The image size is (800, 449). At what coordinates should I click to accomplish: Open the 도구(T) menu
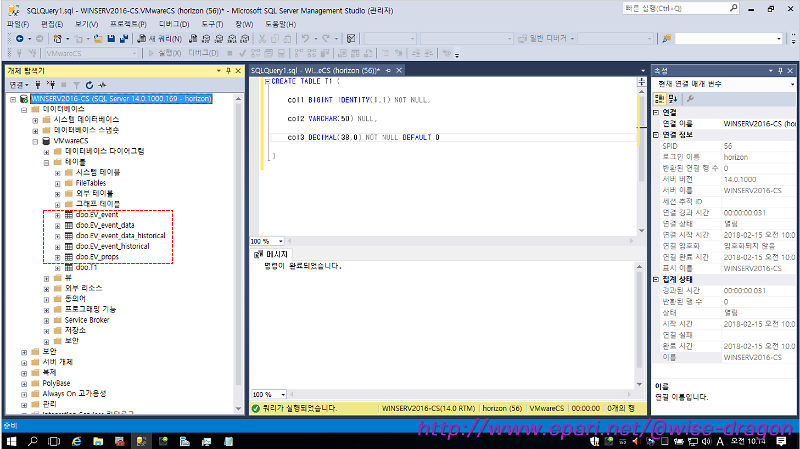point(212,24)
